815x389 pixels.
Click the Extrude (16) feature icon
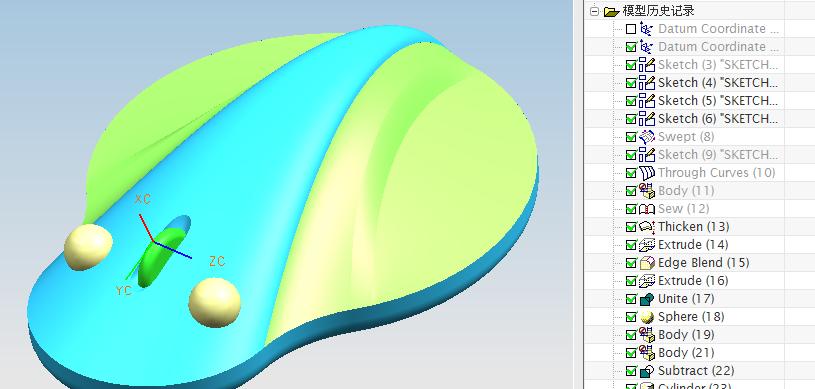click(647, 281)
